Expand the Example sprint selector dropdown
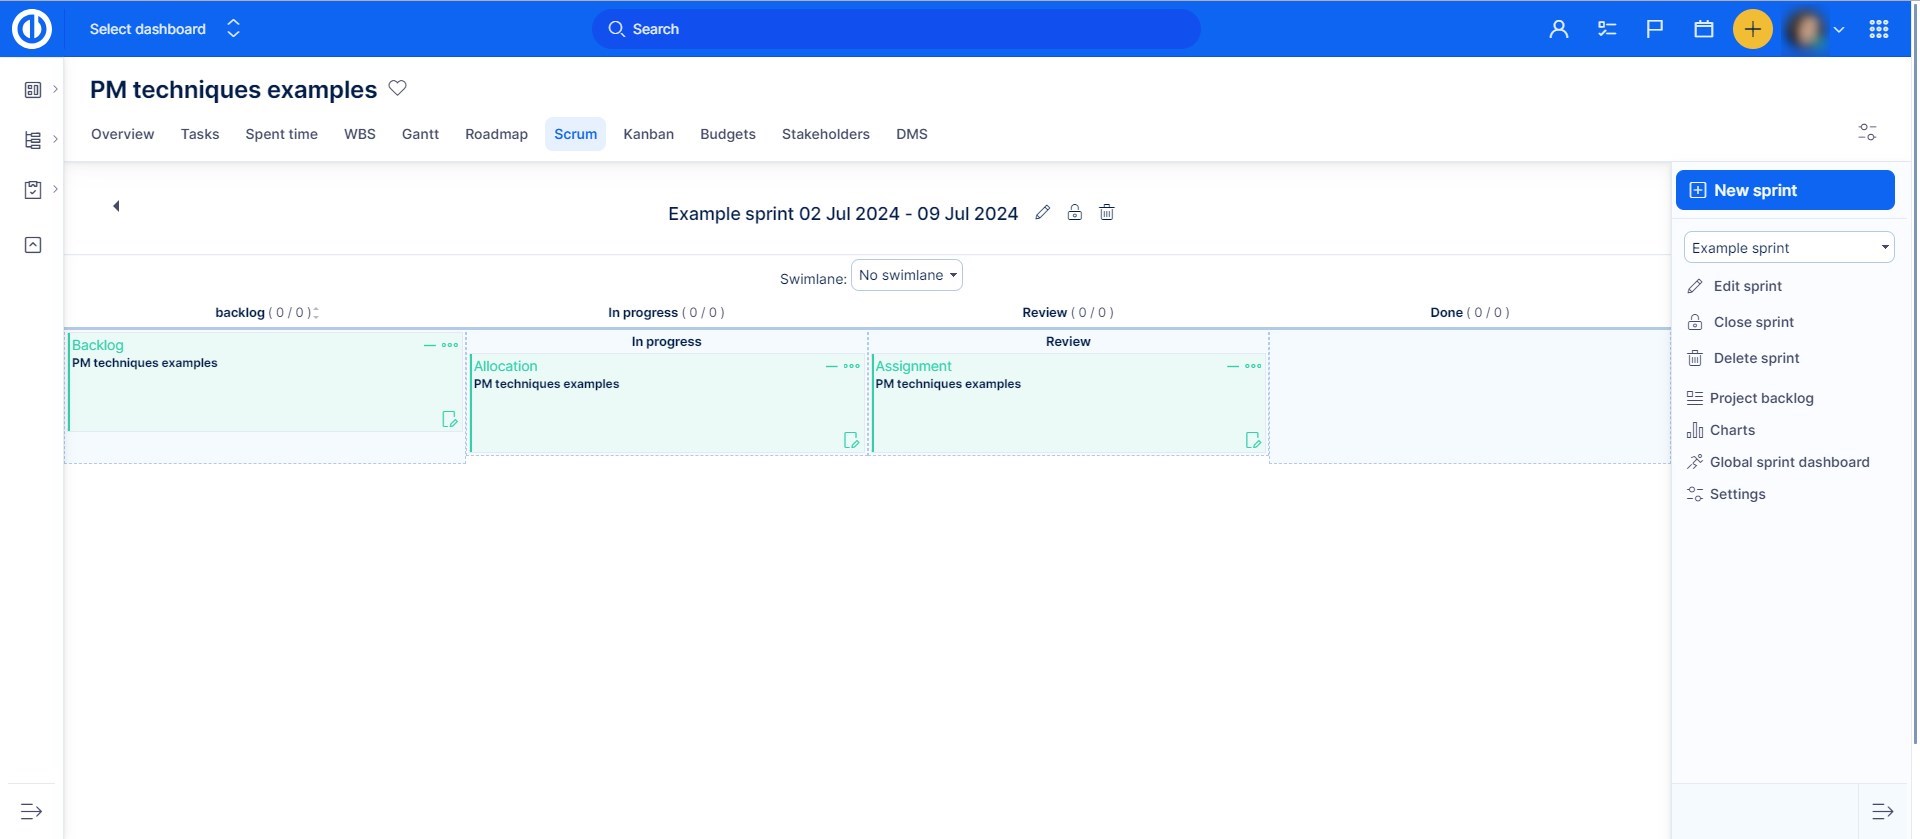 coord(1788,247)
